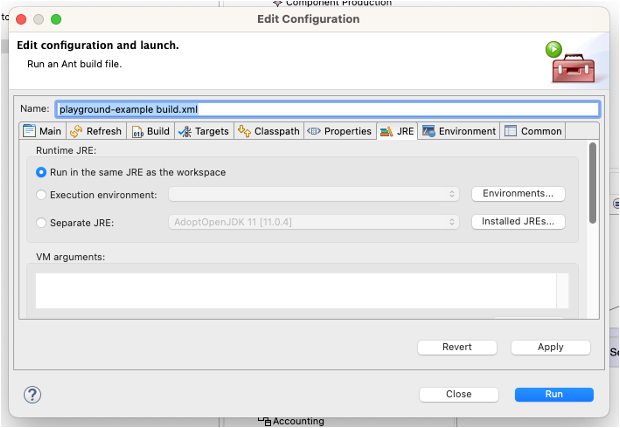Click the Name input field
The image size is (620, 428).
(x=327, y=109)
